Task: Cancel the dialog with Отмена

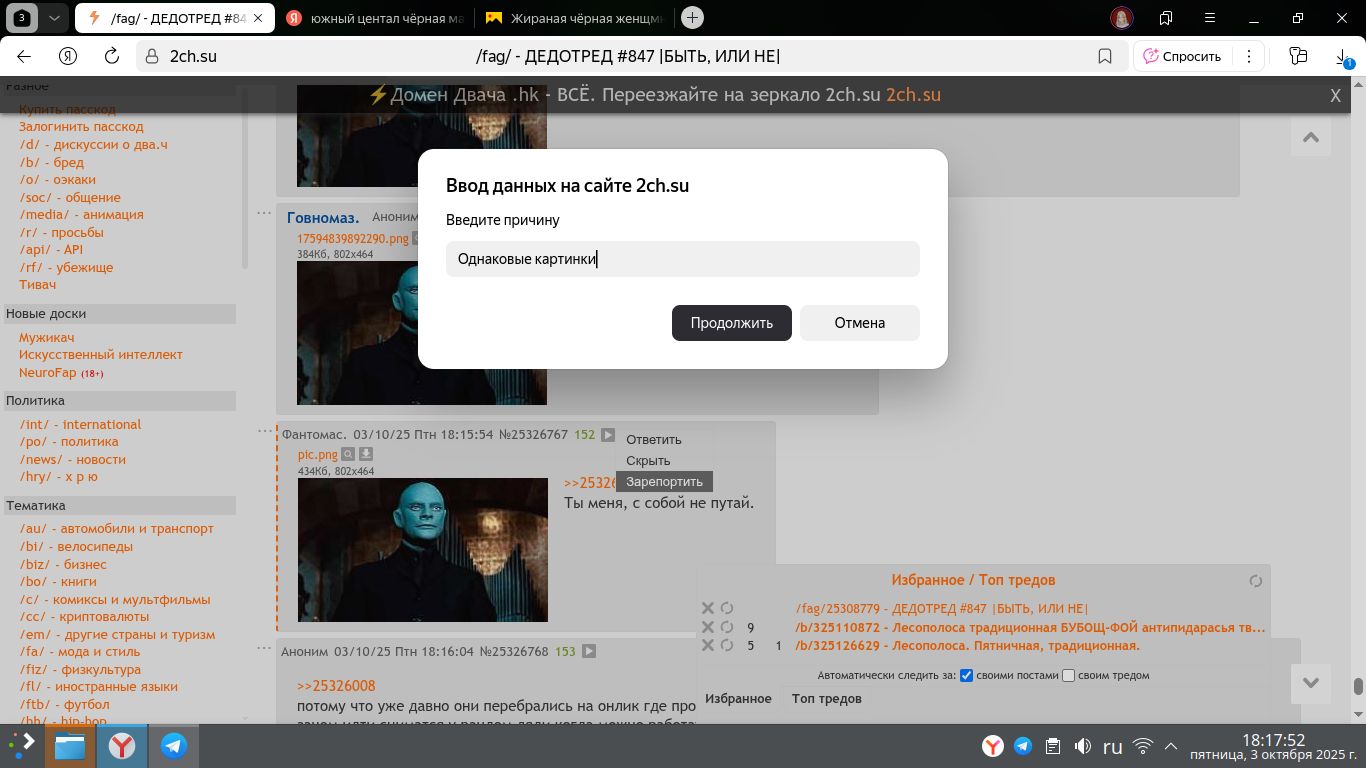Action: point(860,323)
